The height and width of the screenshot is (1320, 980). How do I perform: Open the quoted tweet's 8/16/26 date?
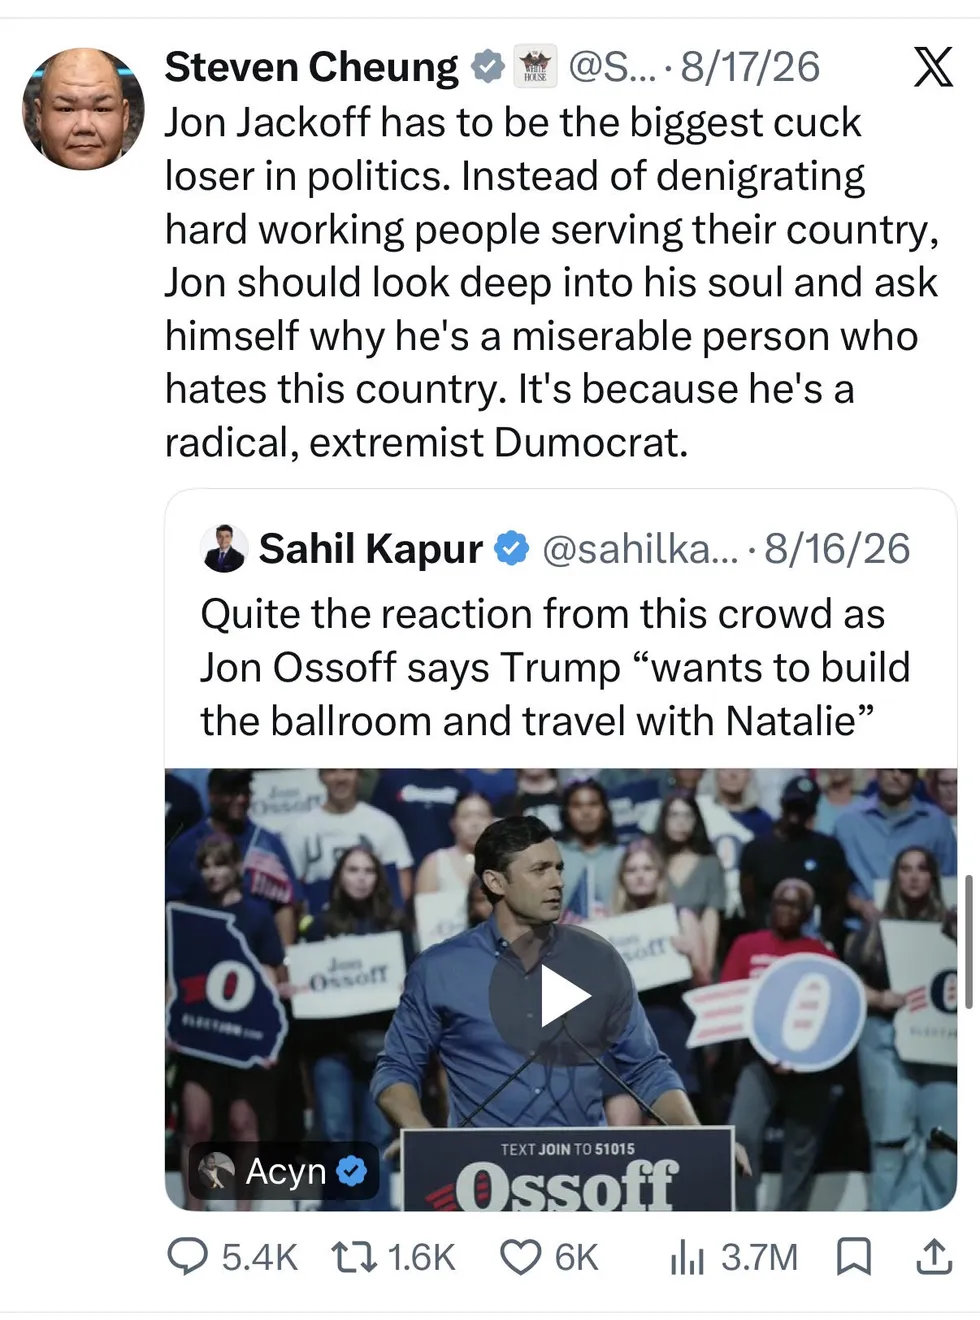coord(837,549)
